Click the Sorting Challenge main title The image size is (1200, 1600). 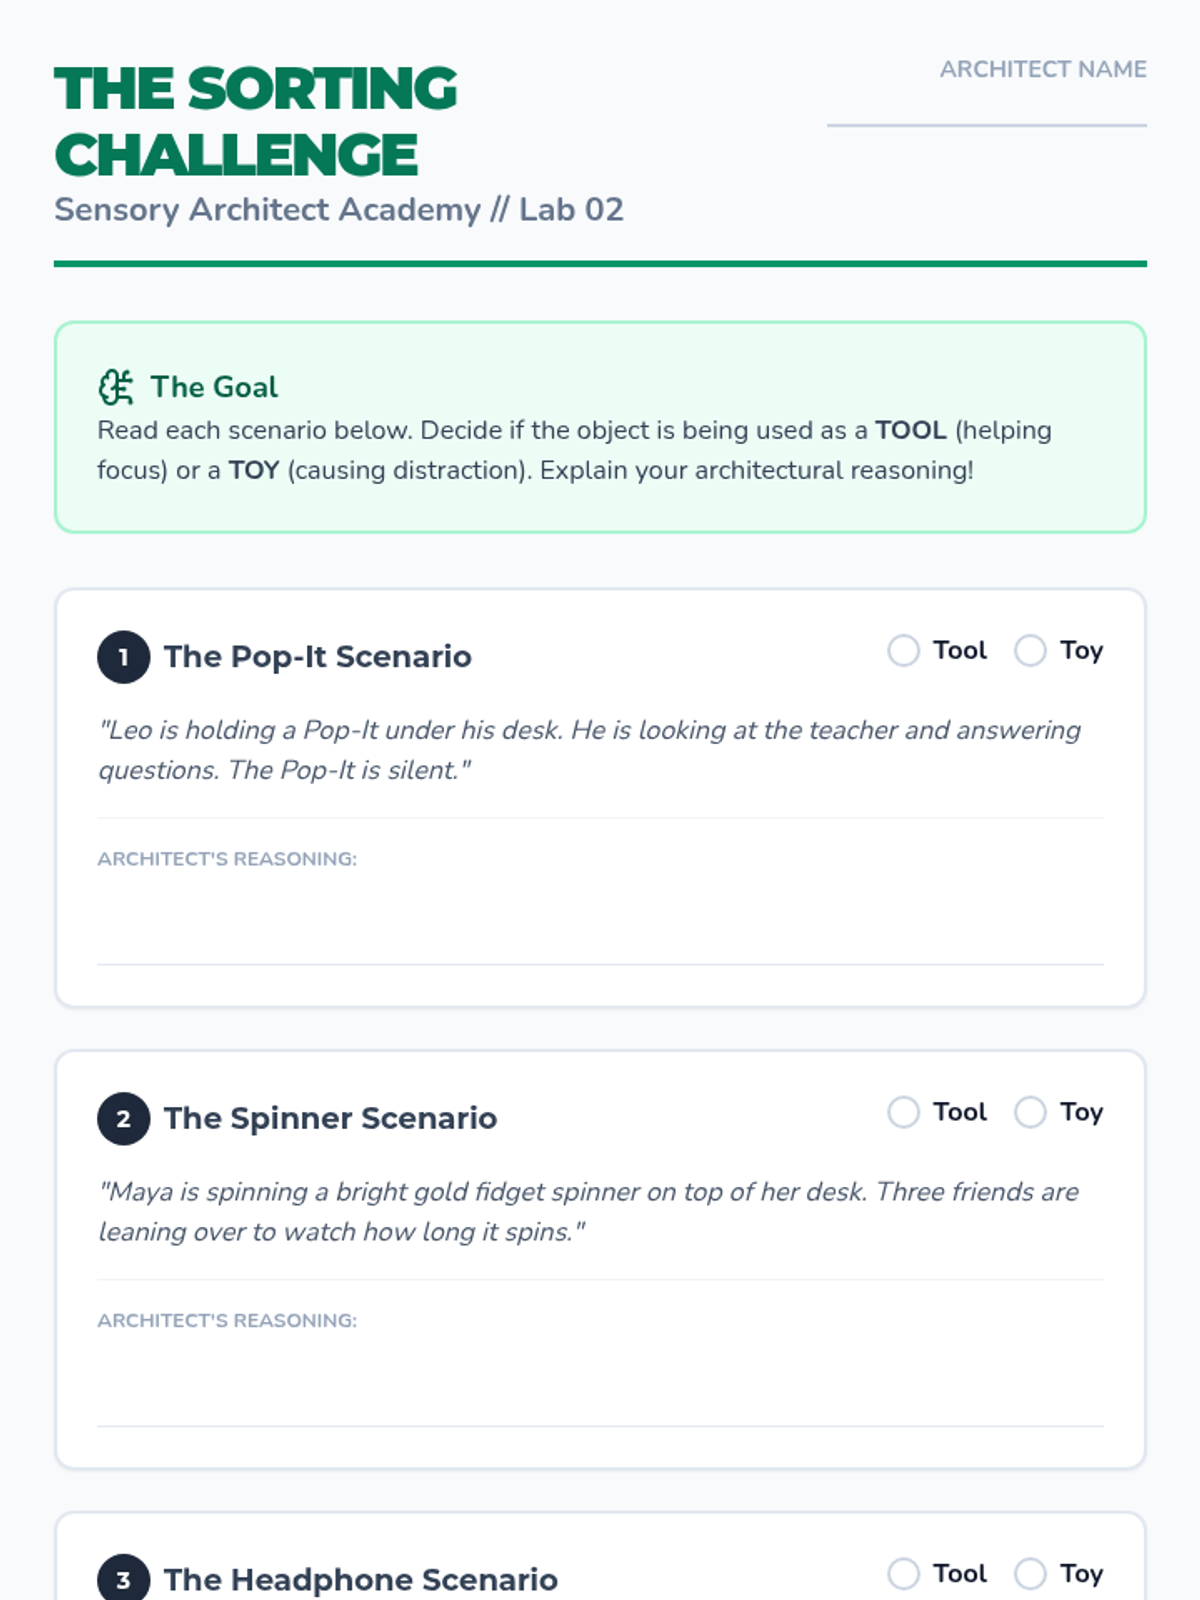pyautogui.click(x=256, y=121)
